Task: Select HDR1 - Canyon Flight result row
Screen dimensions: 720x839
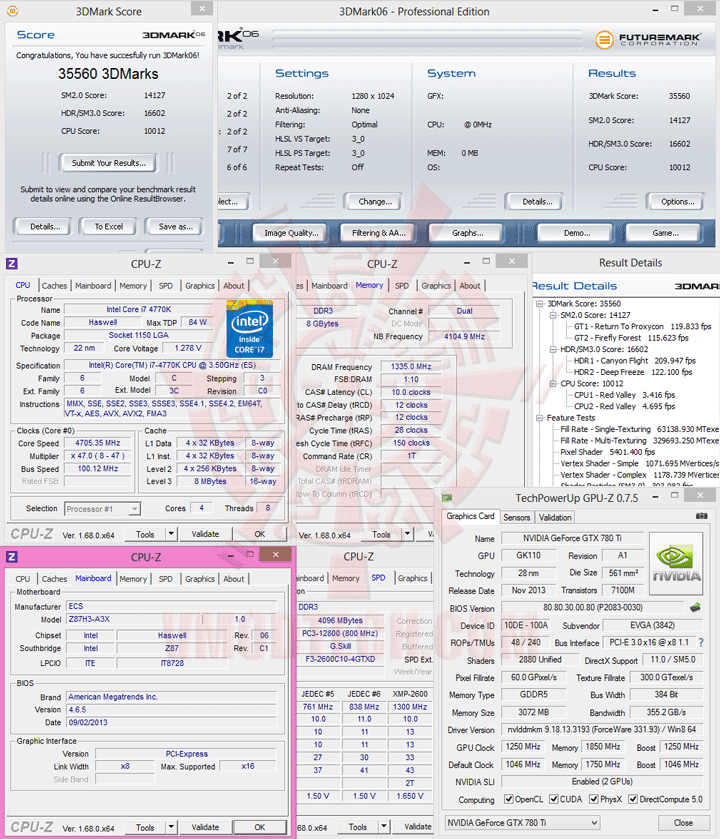Action: tap(635, 361)
